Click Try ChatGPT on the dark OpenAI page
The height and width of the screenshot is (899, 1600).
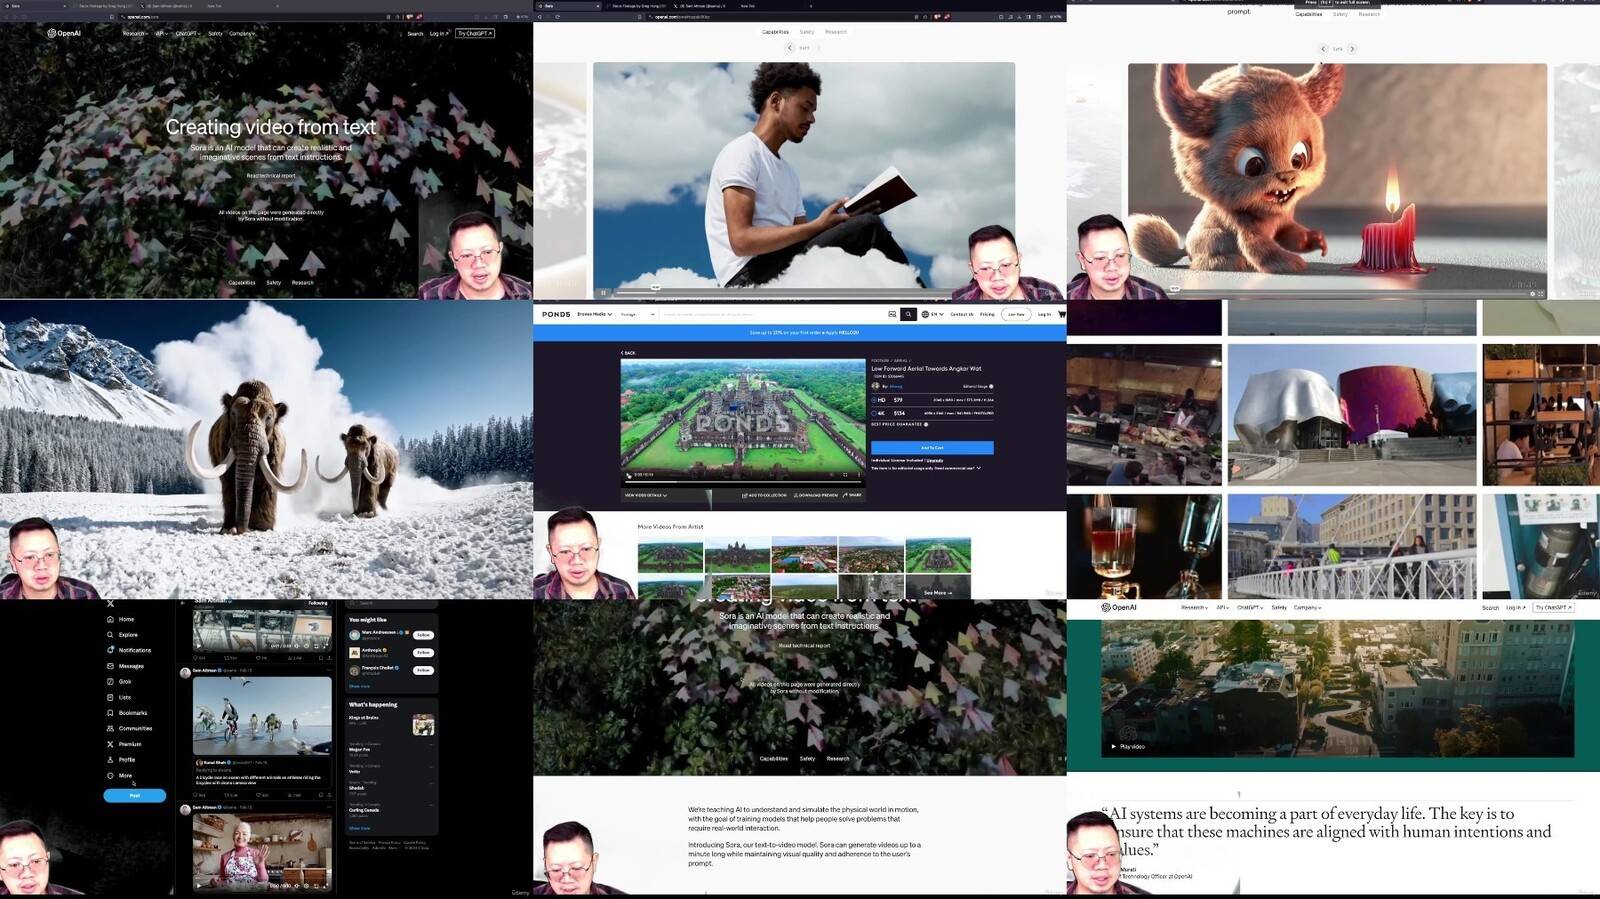point(475,33)
